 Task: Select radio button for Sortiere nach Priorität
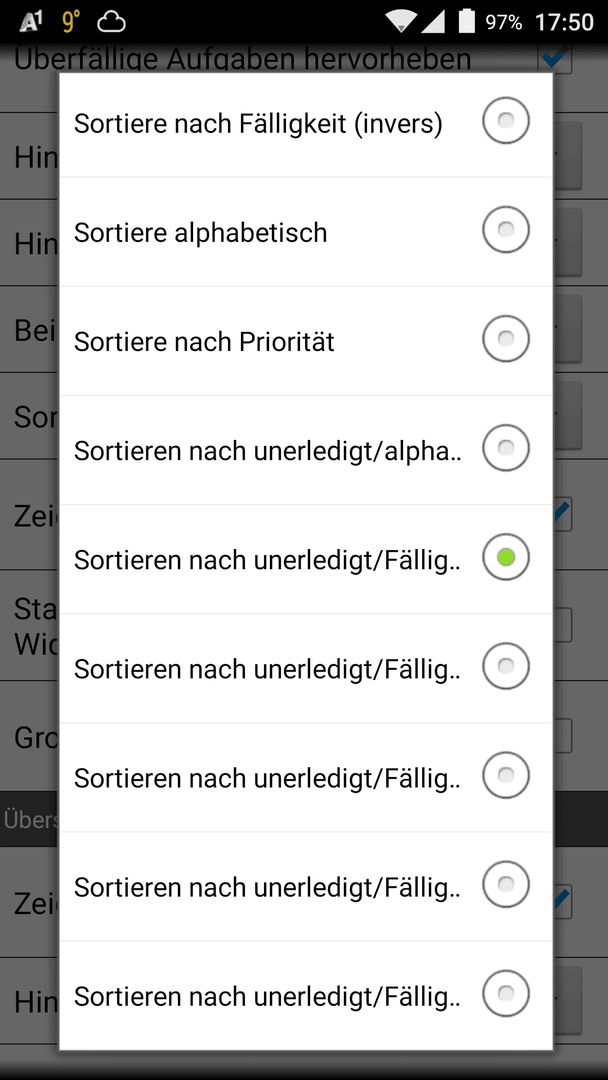pos(505,339)
